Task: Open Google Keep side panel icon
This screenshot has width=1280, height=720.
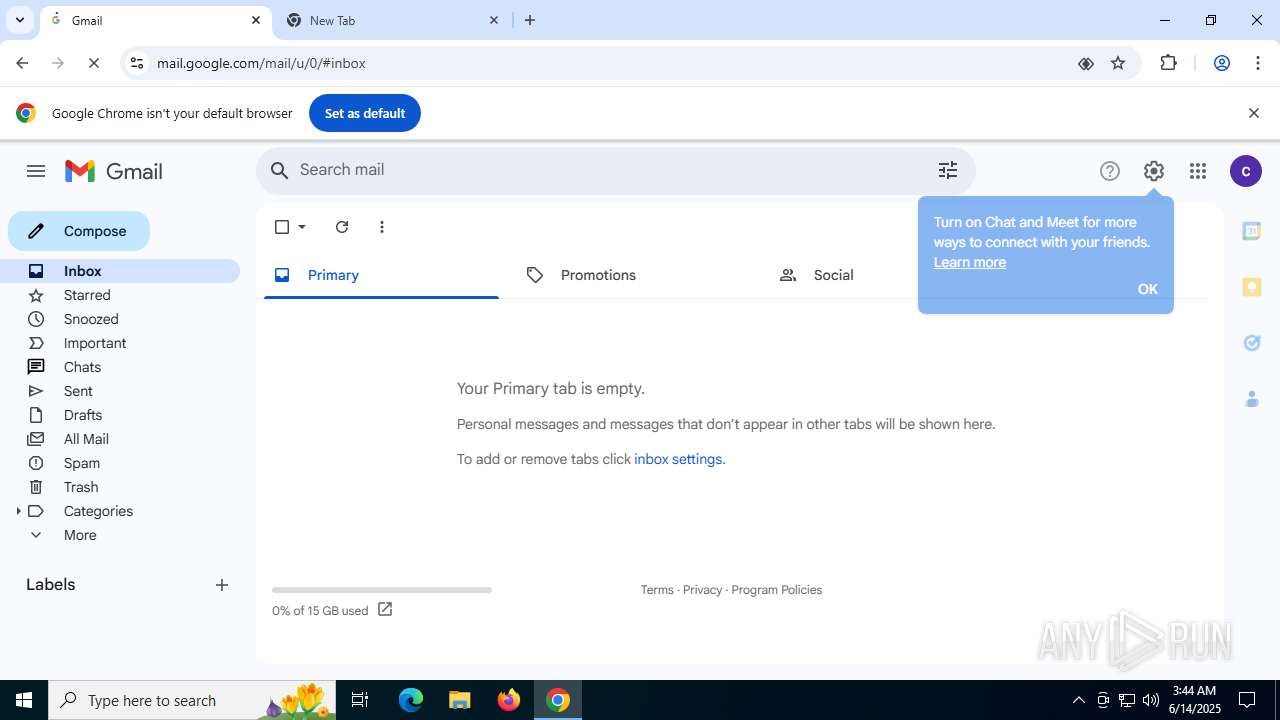Action: (x=1251, y=287)
